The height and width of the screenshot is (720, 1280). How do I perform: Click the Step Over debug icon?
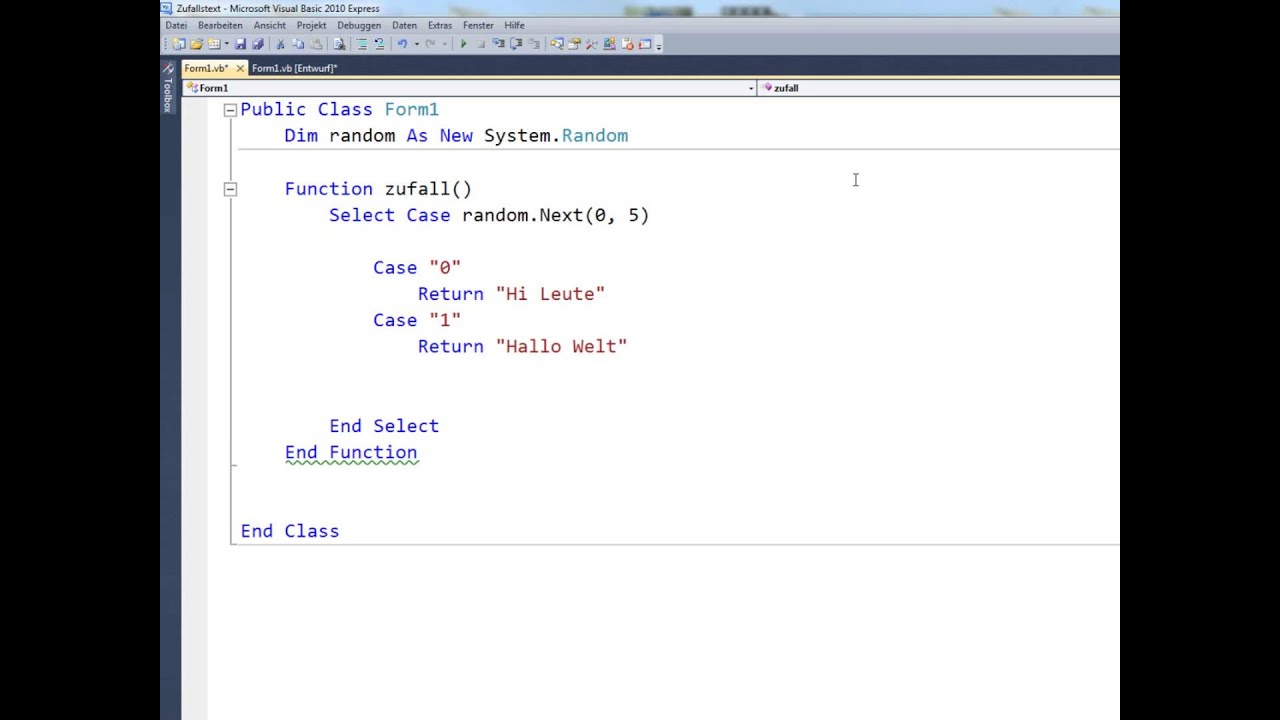pos(516,44)
